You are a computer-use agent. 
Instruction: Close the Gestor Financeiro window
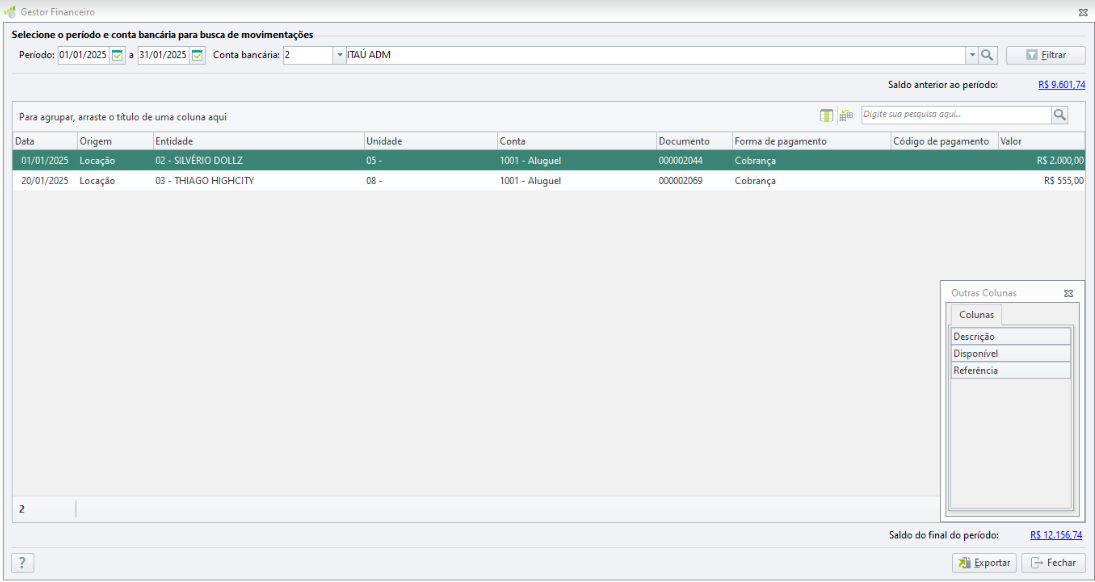click(x=1083, y=12)
